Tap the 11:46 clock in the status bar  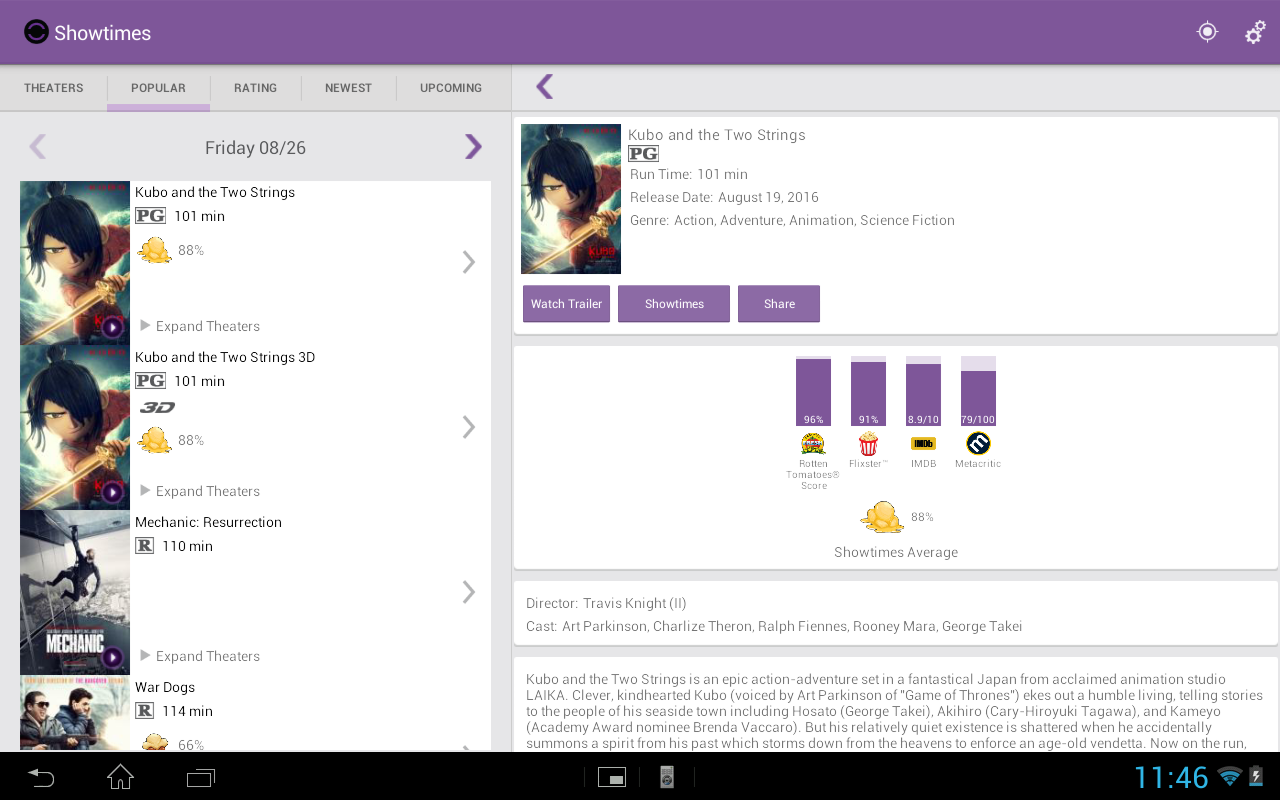1171,777
